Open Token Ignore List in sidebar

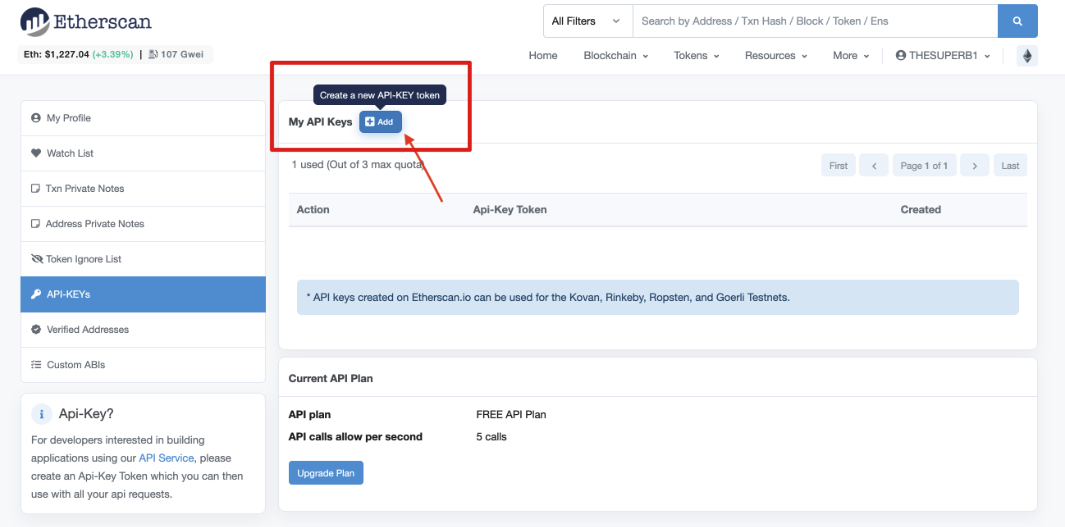point(143,259)
